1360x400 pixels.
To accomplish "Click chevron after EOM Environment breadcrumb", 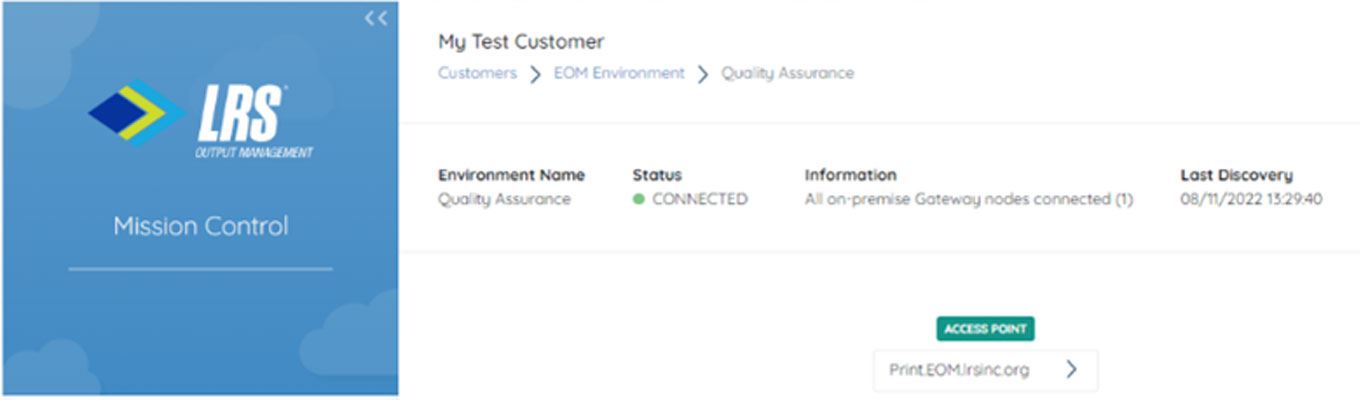I will [x=703, y=74].
